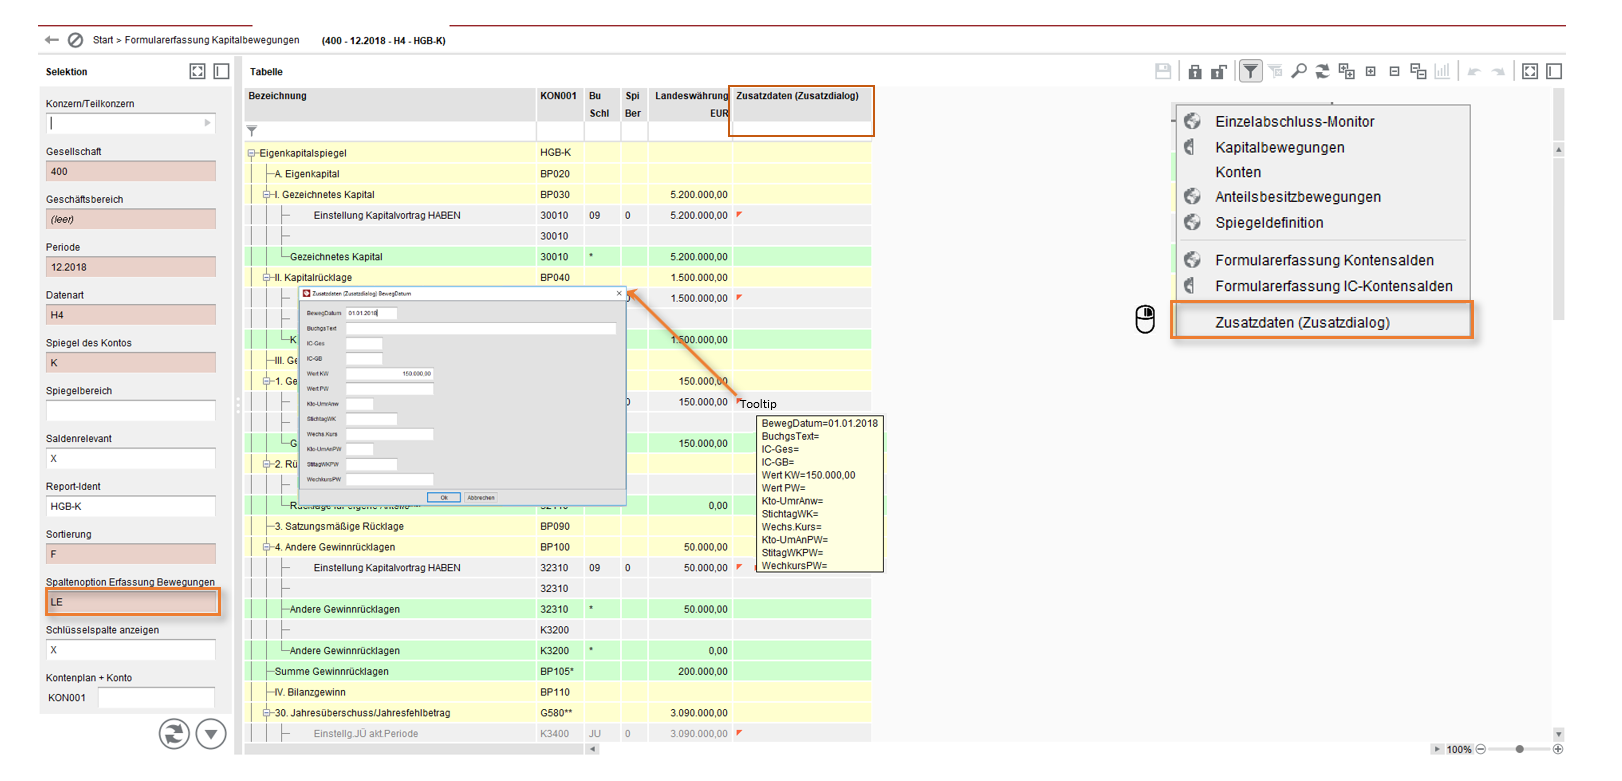Click the single plus expand icon
Screen dimensions: 1622x781
[x=1371, y=71]
